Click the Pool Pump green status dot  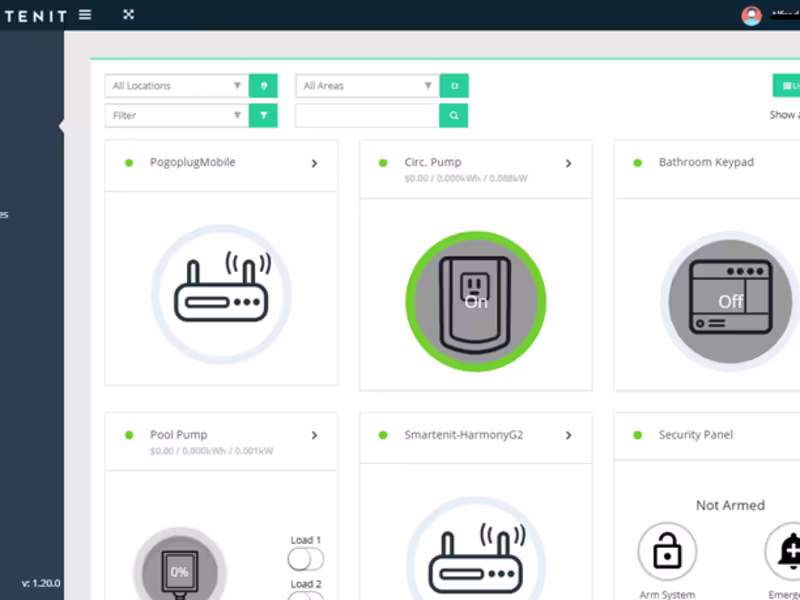tap(129, 435)
